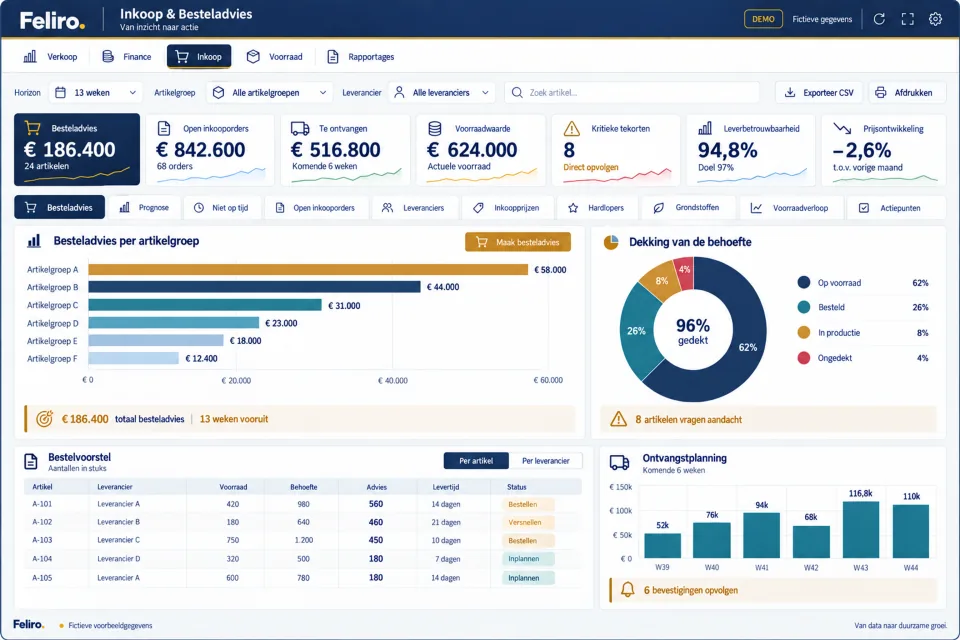The width and height of the screenshot is (960, 640).
Task: Switch the table to Per artikel view
Action: coord(476,461)
